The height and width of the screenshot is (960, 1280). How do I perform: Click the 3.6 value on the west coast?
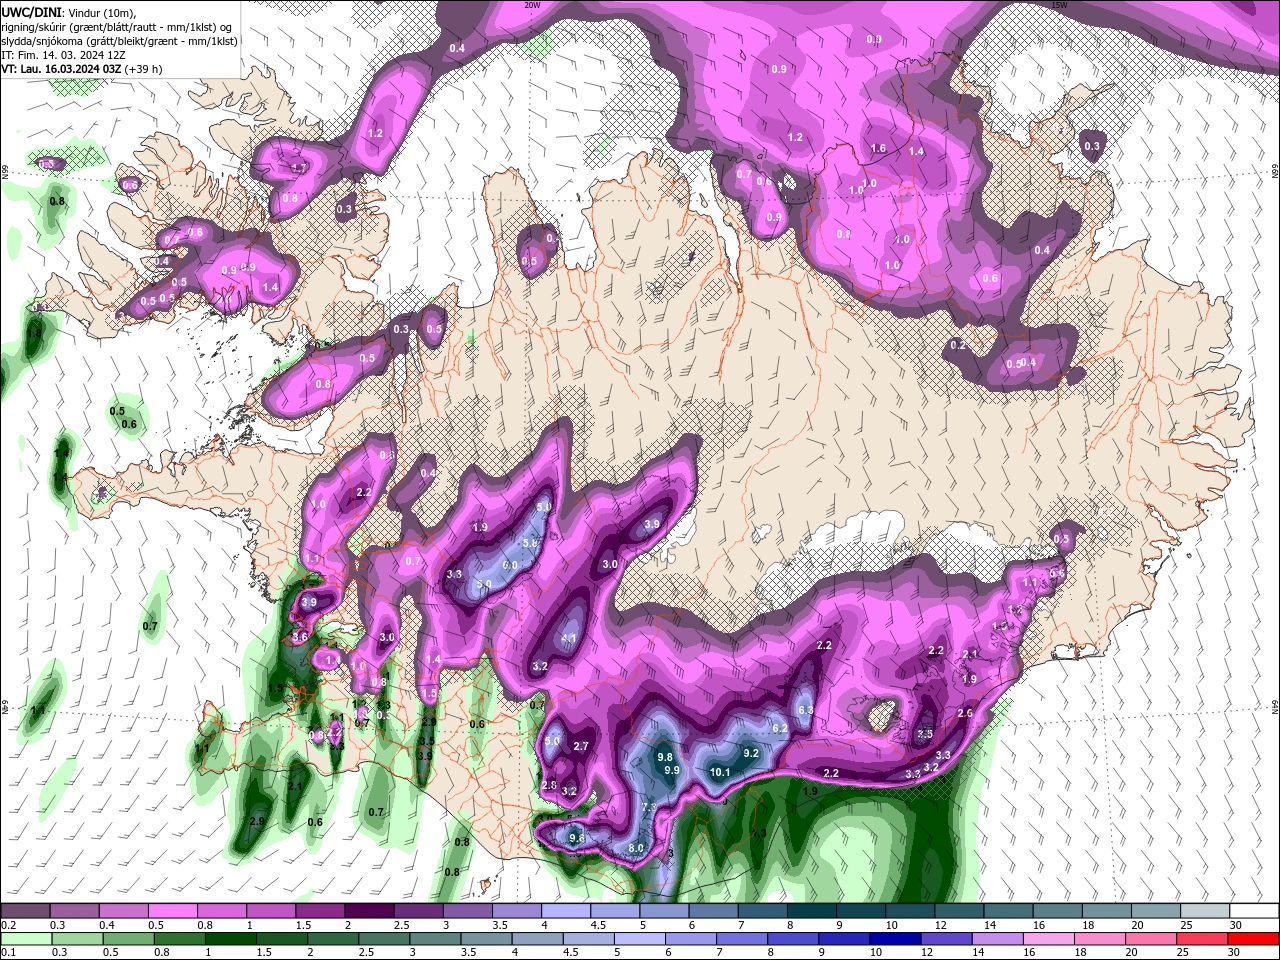click(300, 636)
